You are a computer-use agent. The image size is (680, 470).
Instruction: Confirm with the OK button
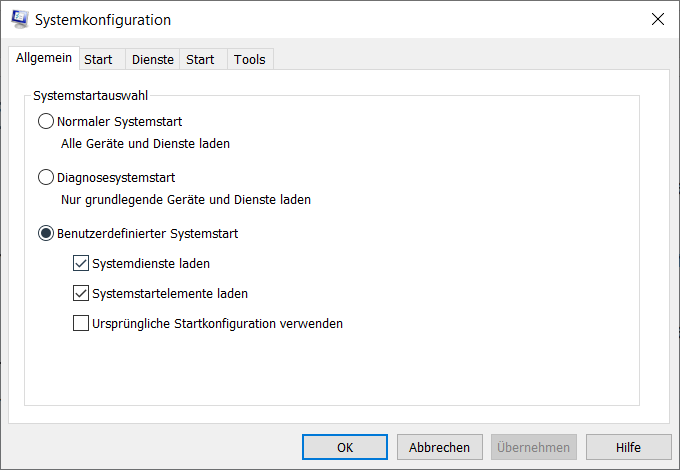click(x=345, y=447)
